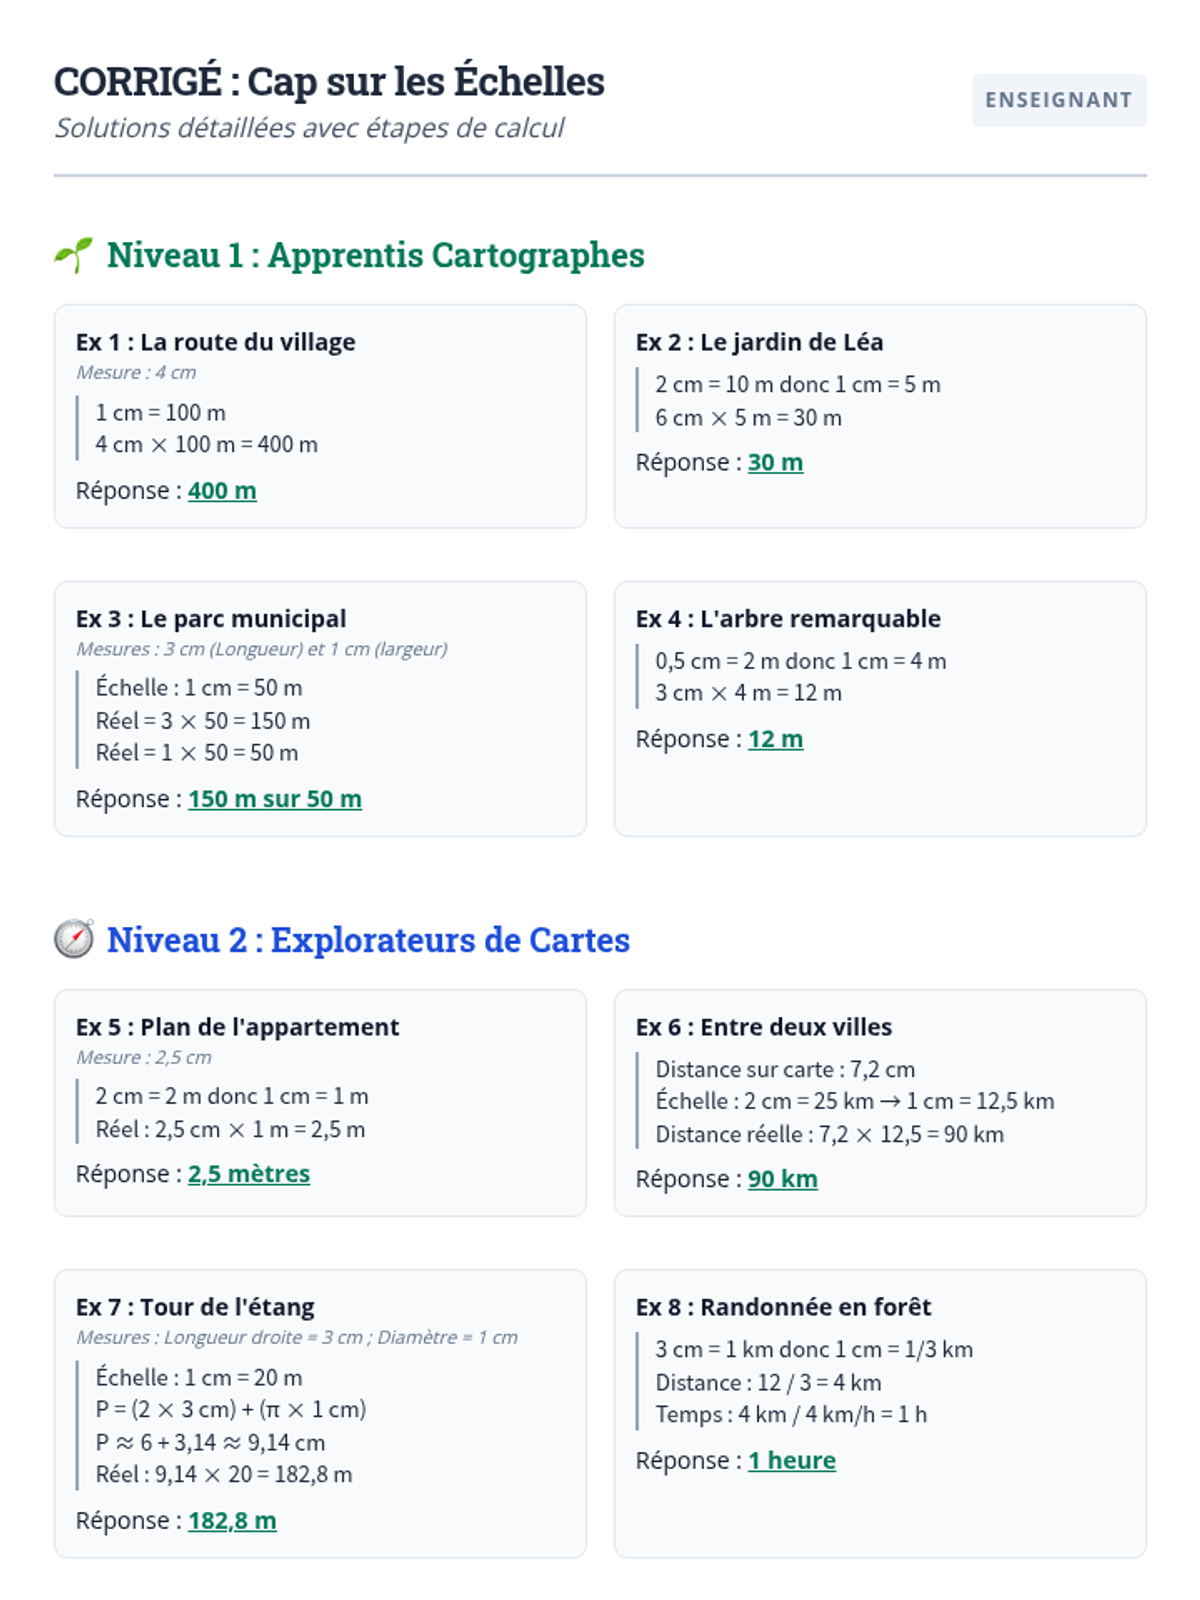This screenshot has height=1600, width=1200.
Task: Open the underlined answer 400 m
Action: click(222, 491)
